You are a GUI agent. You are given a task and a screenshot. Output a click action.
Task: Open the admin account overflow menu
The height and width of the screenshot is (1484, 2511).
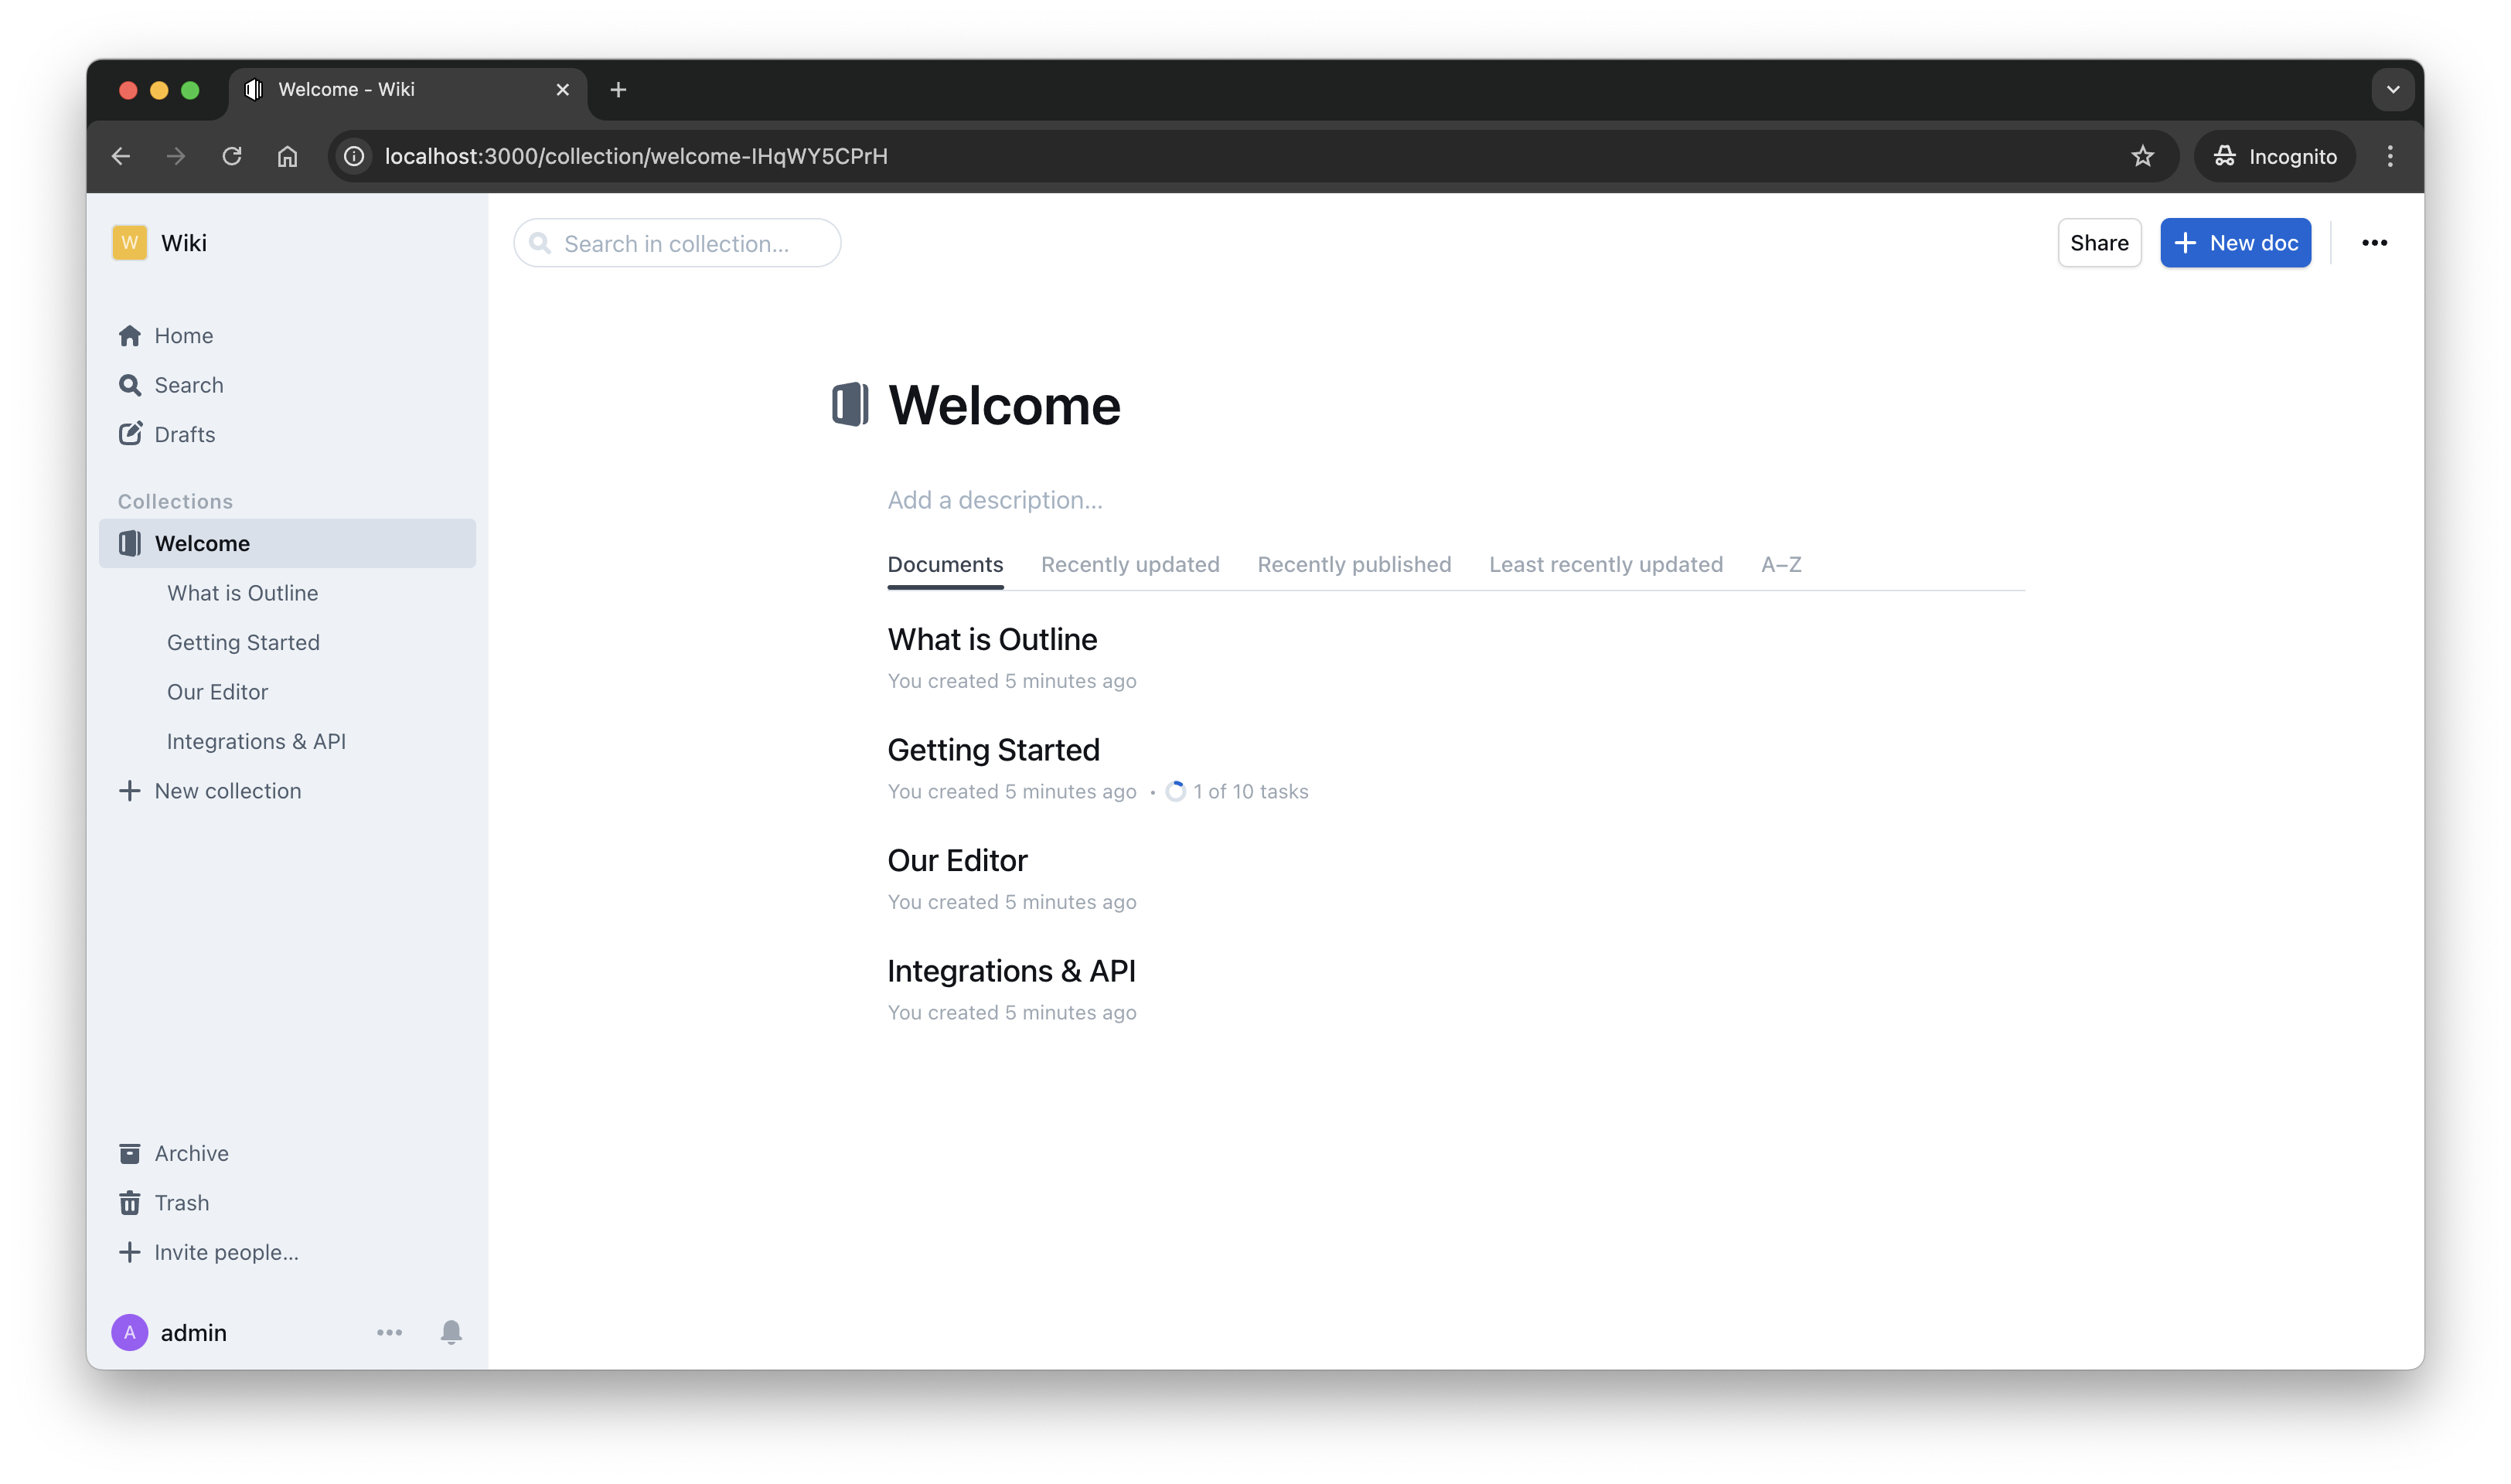(x=390, y=1332)
